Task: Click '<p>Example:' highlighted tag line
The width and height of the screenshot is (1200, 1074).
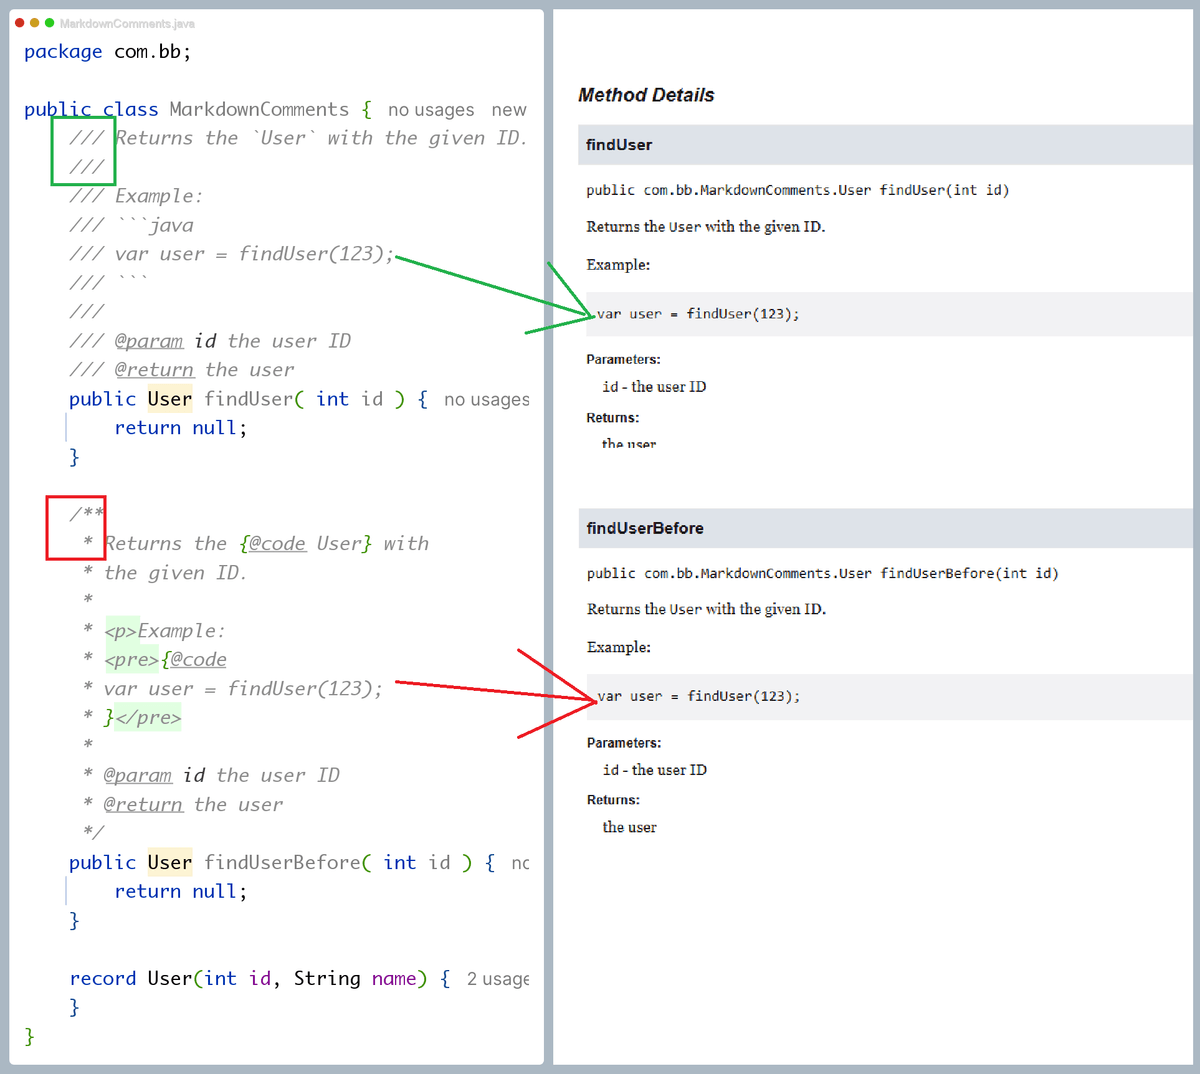Action: tap(165, 631)
